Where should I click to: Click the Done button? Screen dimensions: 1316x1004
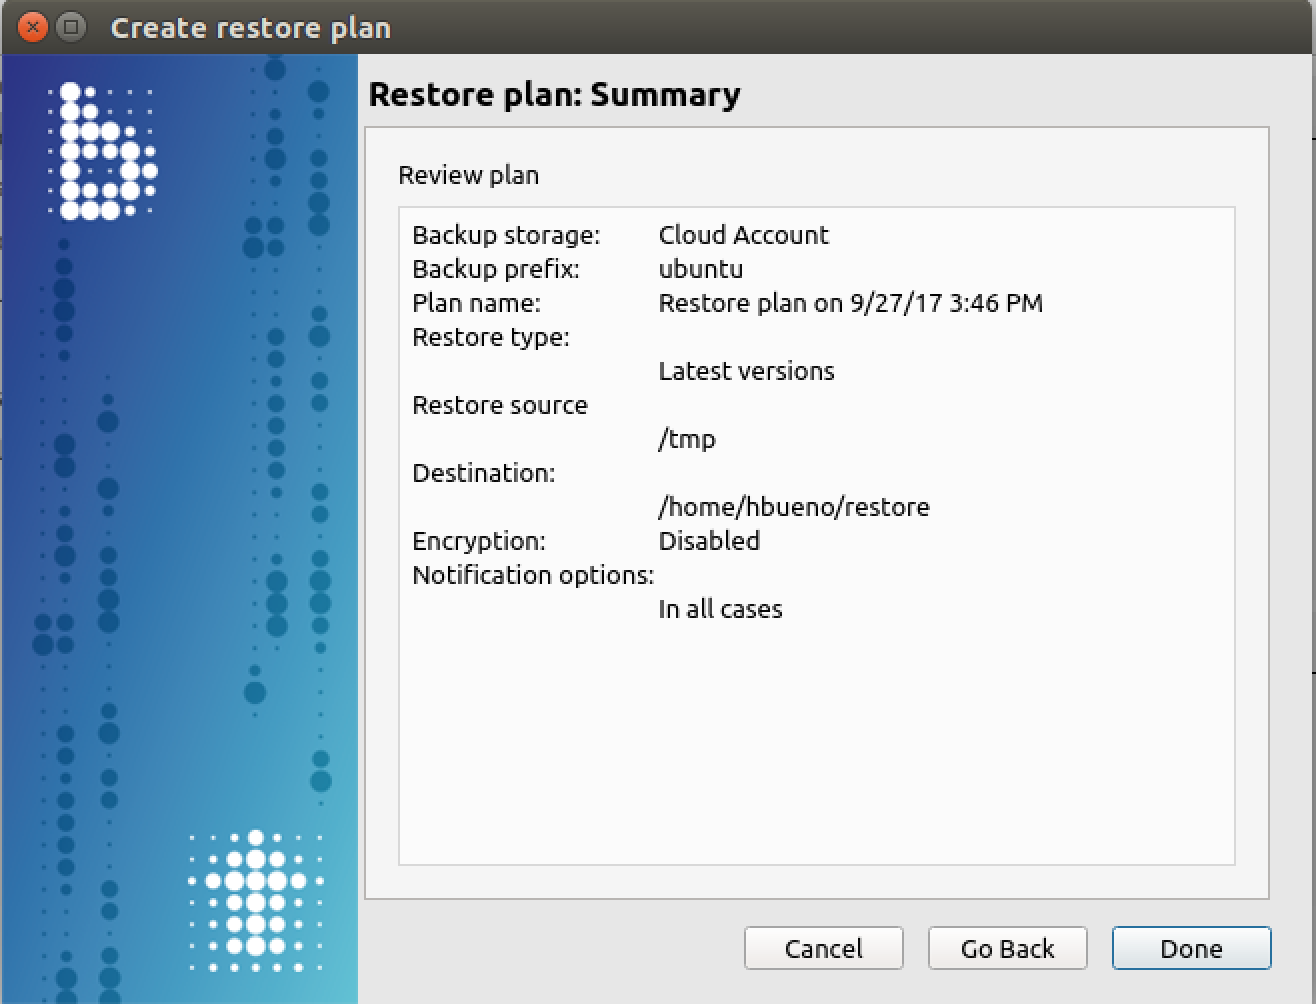(1191, 948)
